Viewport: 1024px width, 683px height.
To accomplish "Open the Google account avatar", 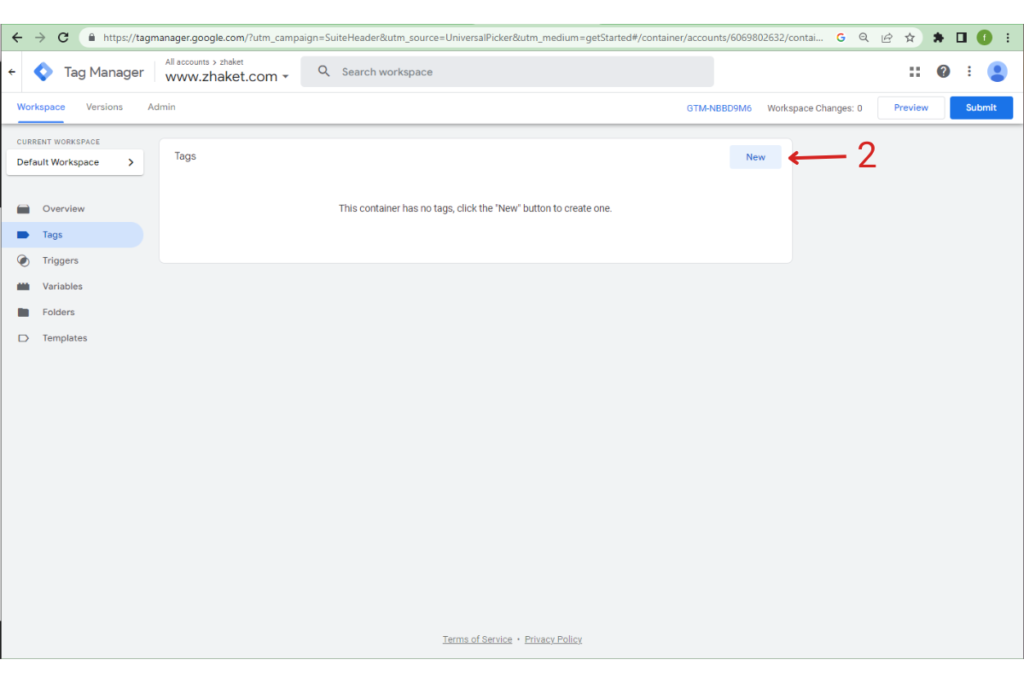I will (997, 71).
